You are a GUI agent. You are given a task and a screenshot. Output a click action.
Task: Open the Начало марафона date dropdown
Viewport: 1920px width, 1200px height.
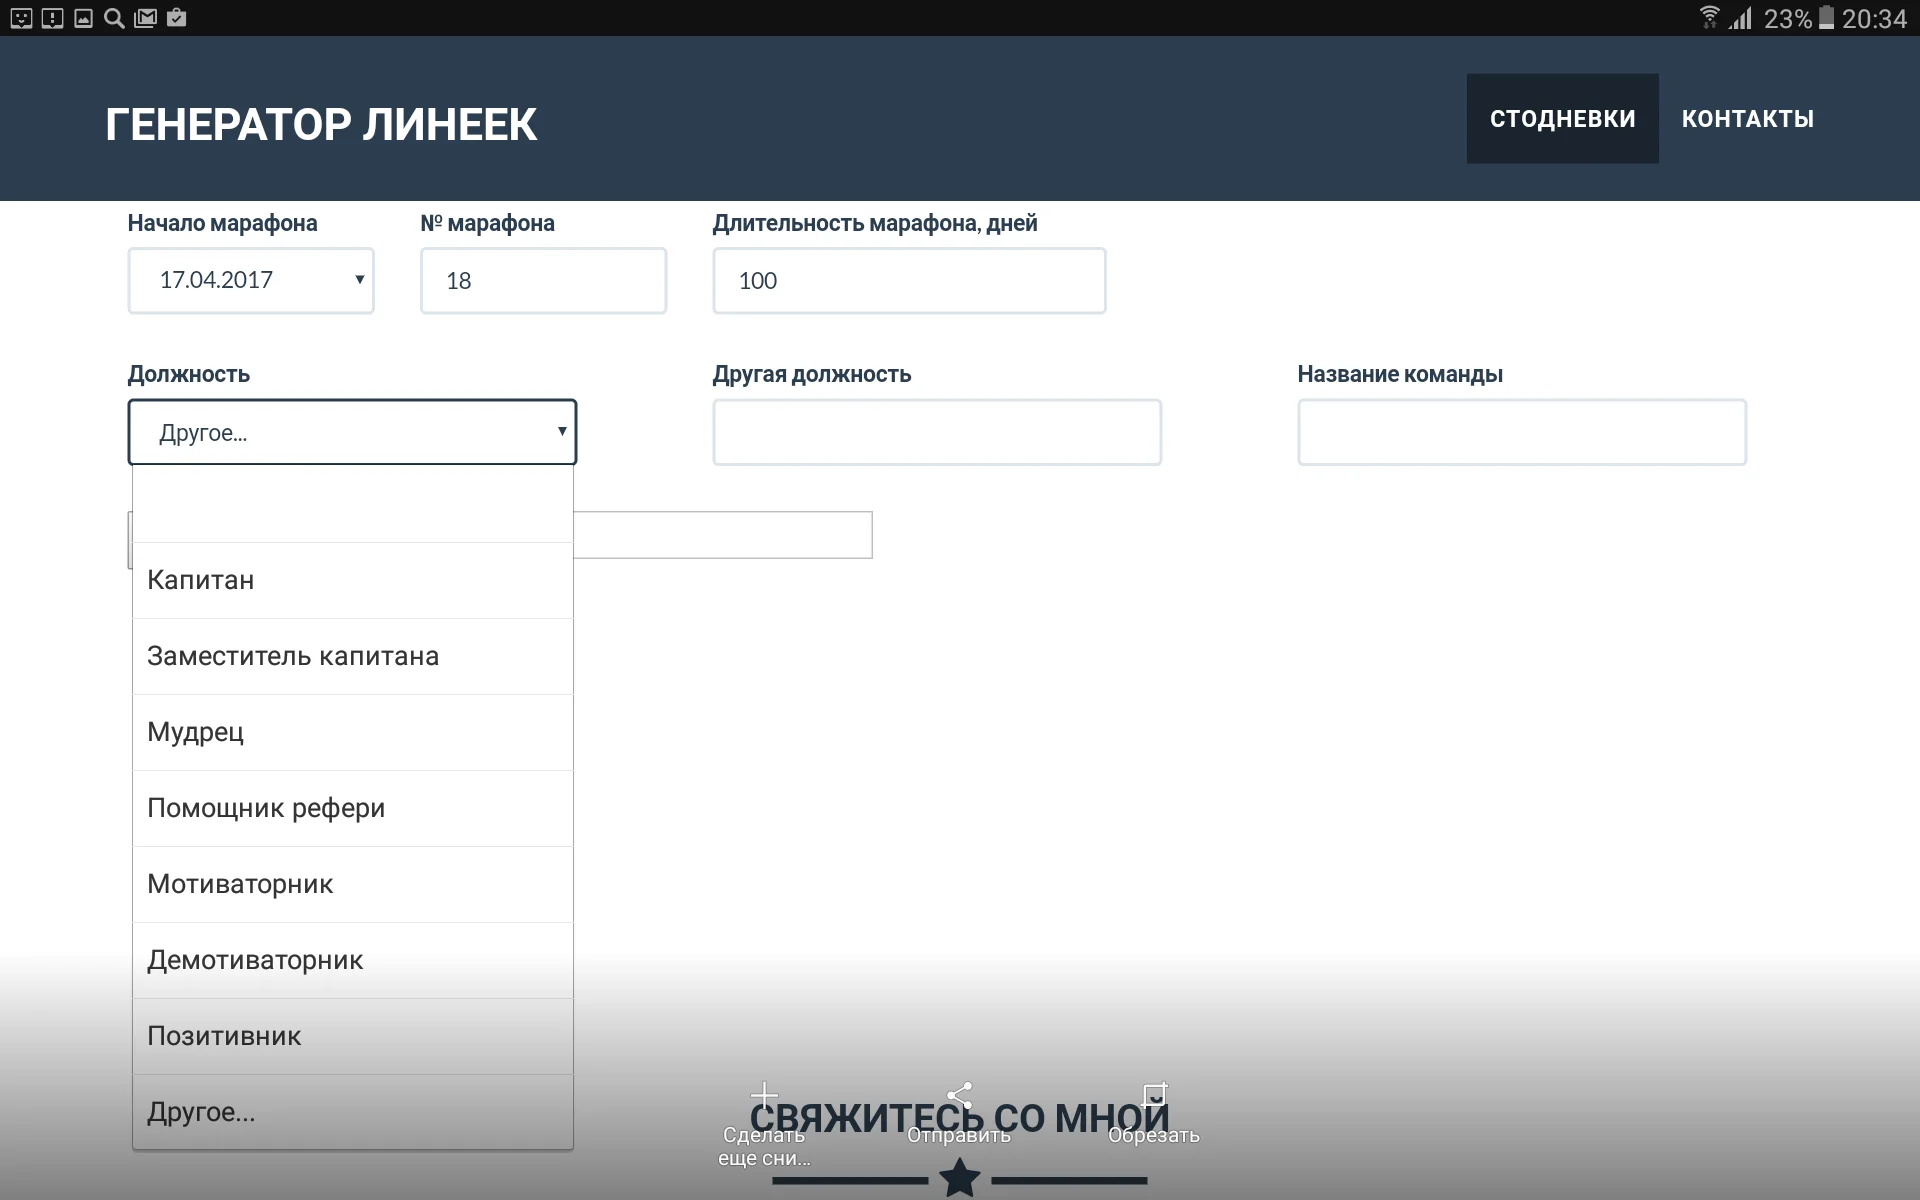(x=250, y=281)
